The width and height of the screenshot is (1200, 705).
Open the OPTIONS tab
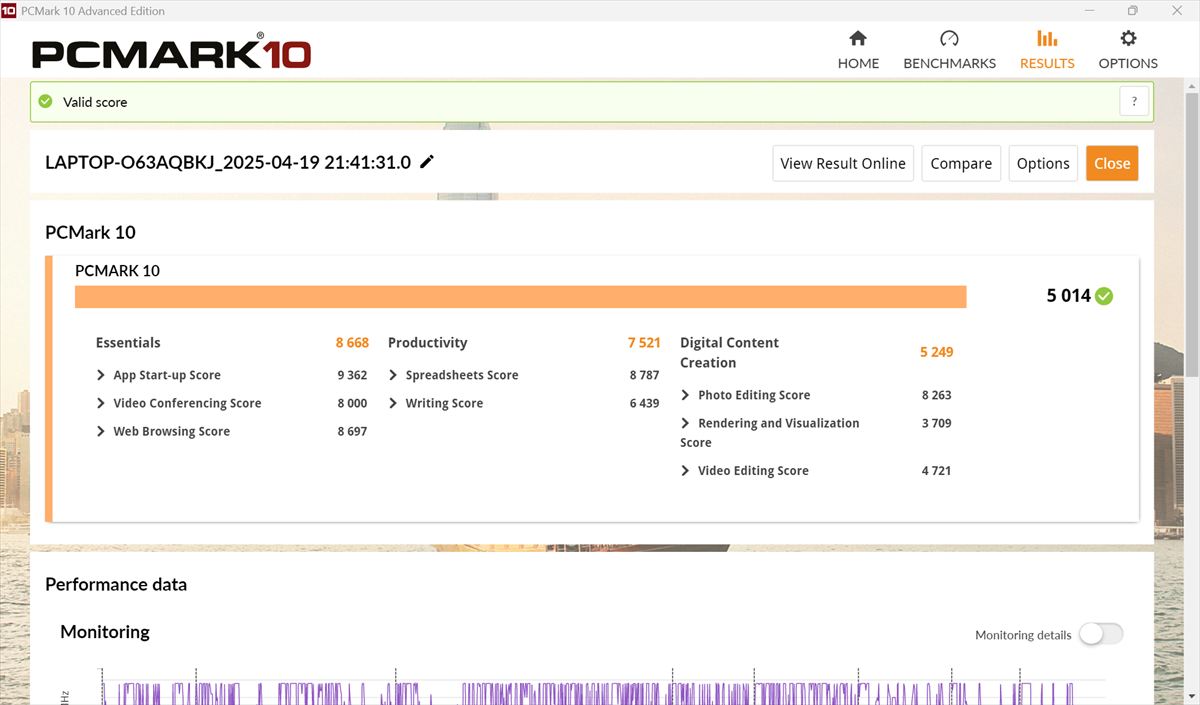[1128, 50]
